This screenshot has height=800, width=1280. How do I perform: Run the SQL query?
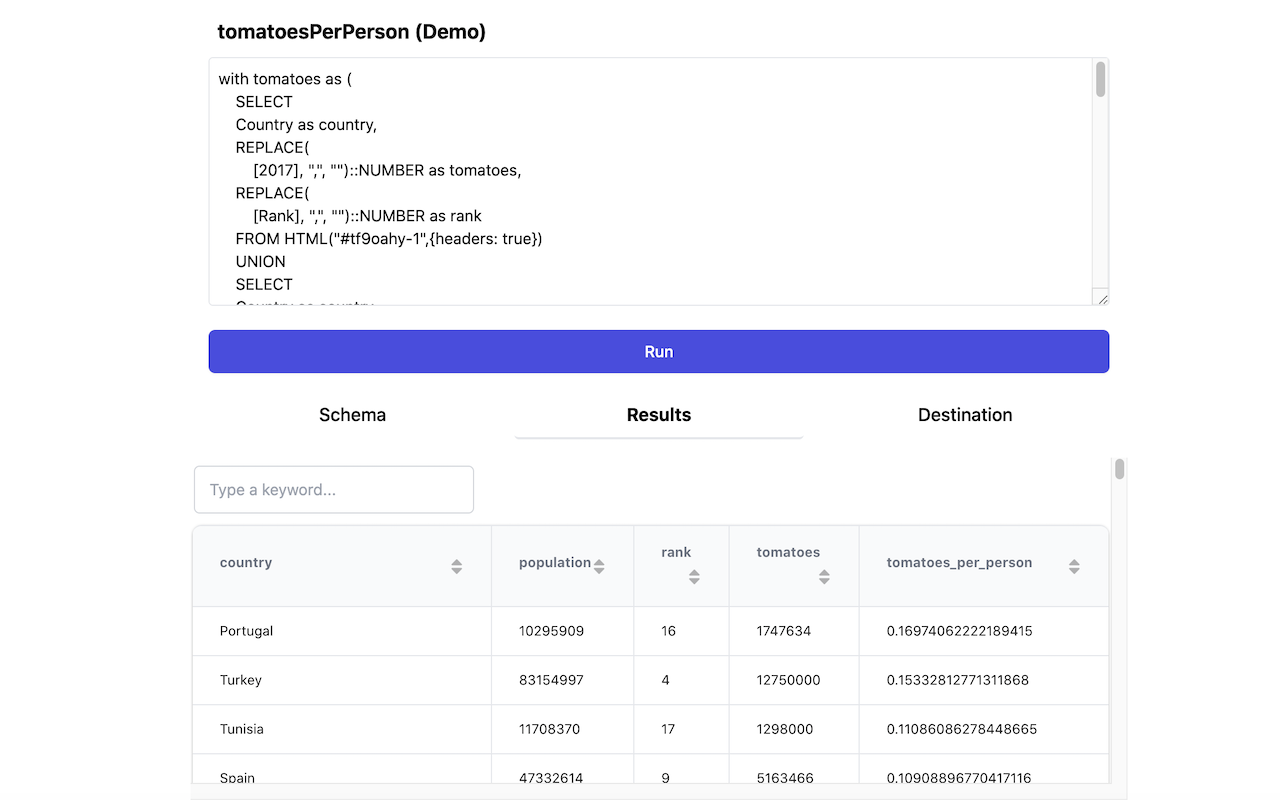(658, 352)
